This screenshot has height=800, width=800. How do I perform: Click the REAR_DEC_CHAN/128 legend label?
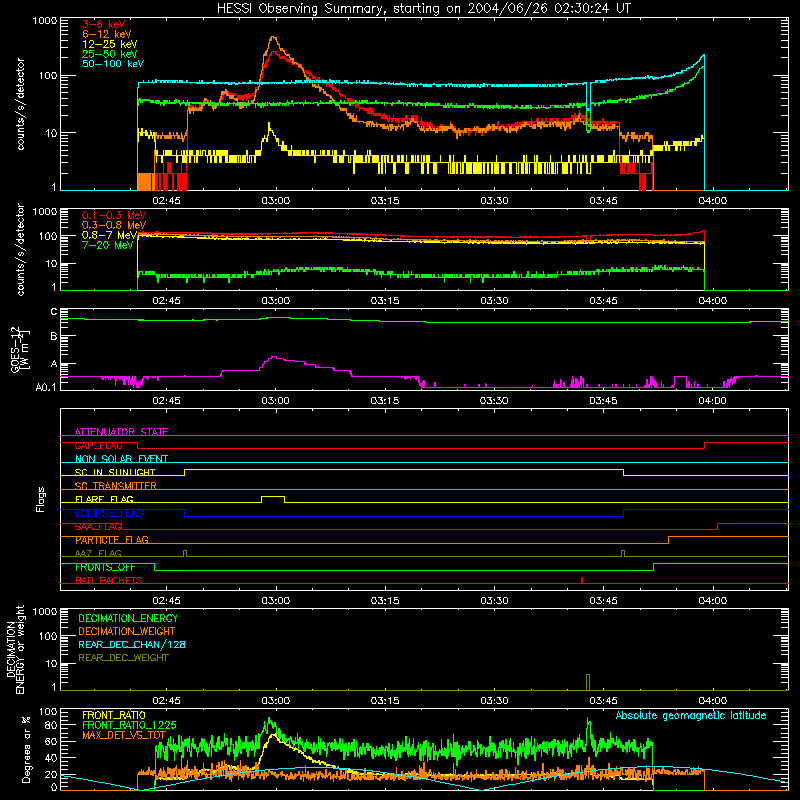[132, 645]
